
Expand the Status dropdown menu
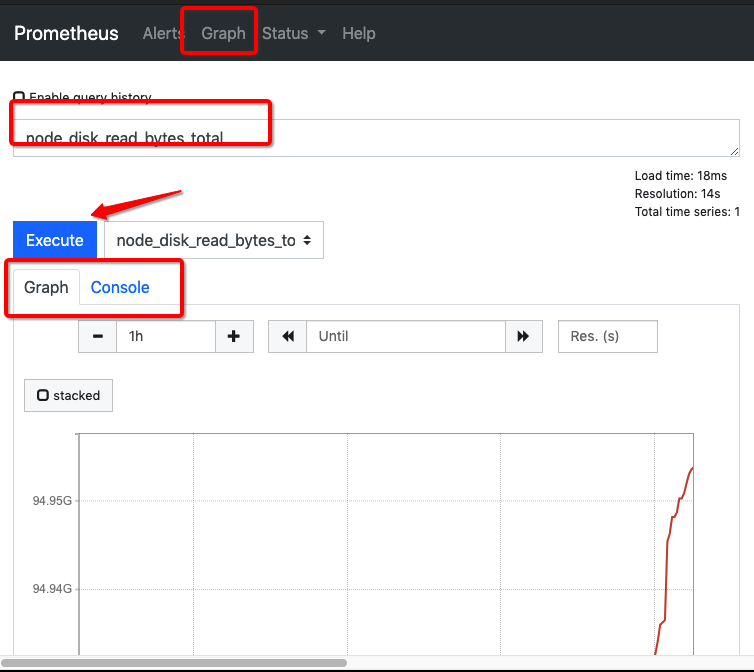pyautogui.click(x=293, y=33)
